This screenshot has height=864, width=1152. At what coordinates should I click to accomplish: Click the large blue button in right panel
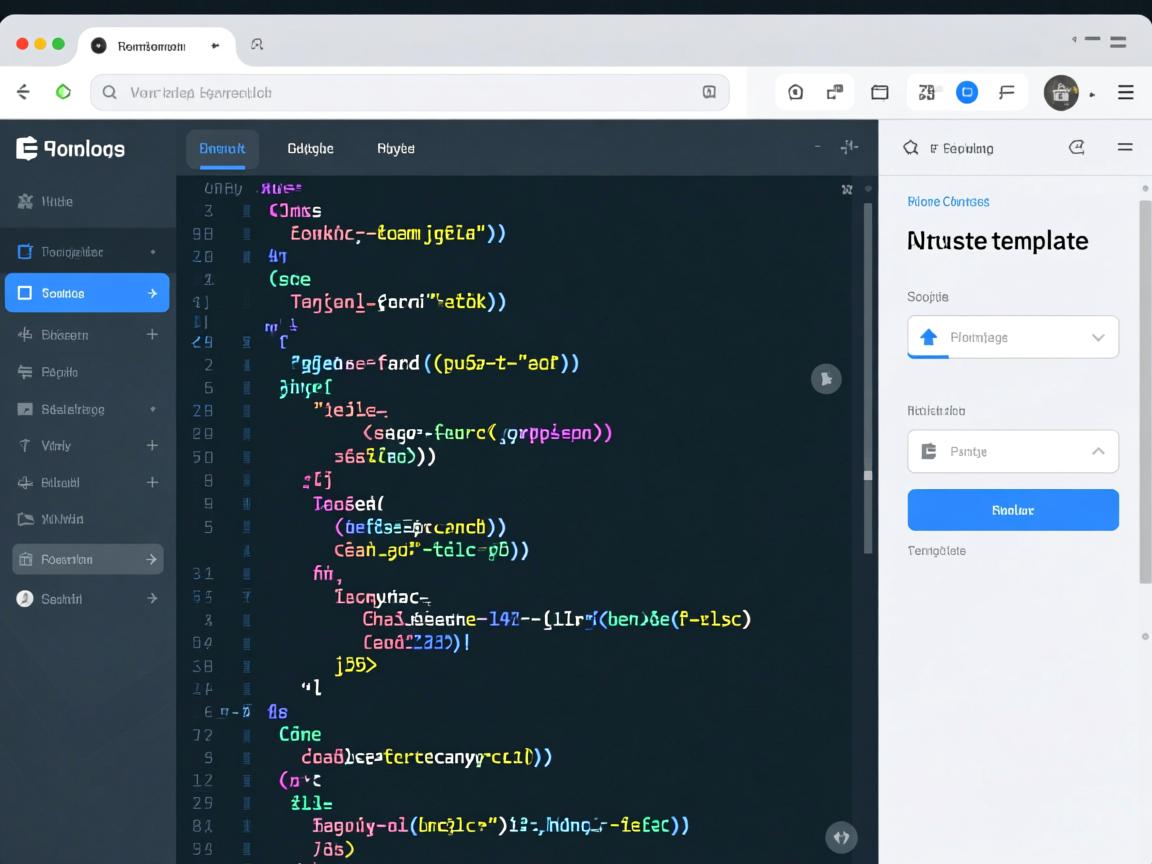pyautogui.click(x=1012, y=510)
